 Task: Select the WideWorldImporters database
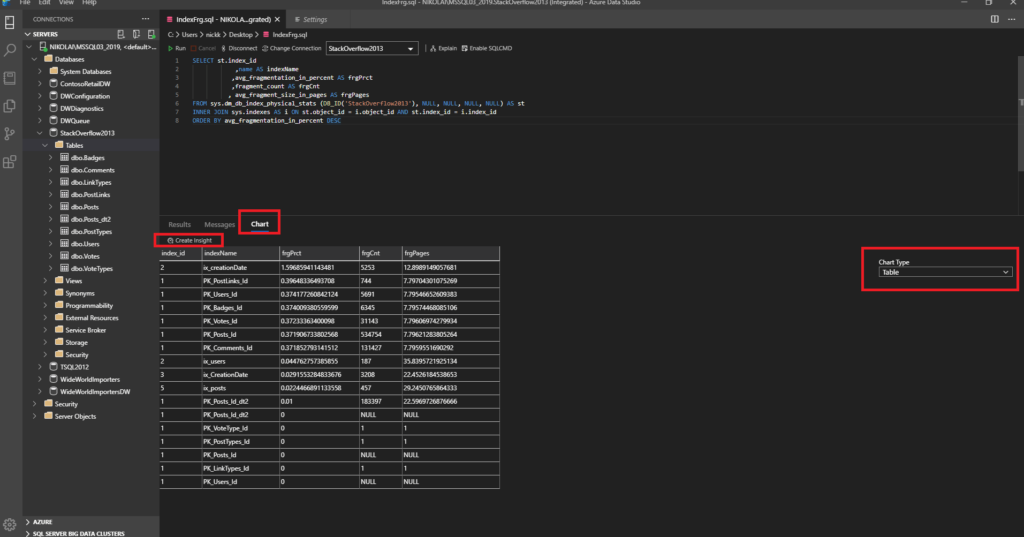(x=89, y=380)
